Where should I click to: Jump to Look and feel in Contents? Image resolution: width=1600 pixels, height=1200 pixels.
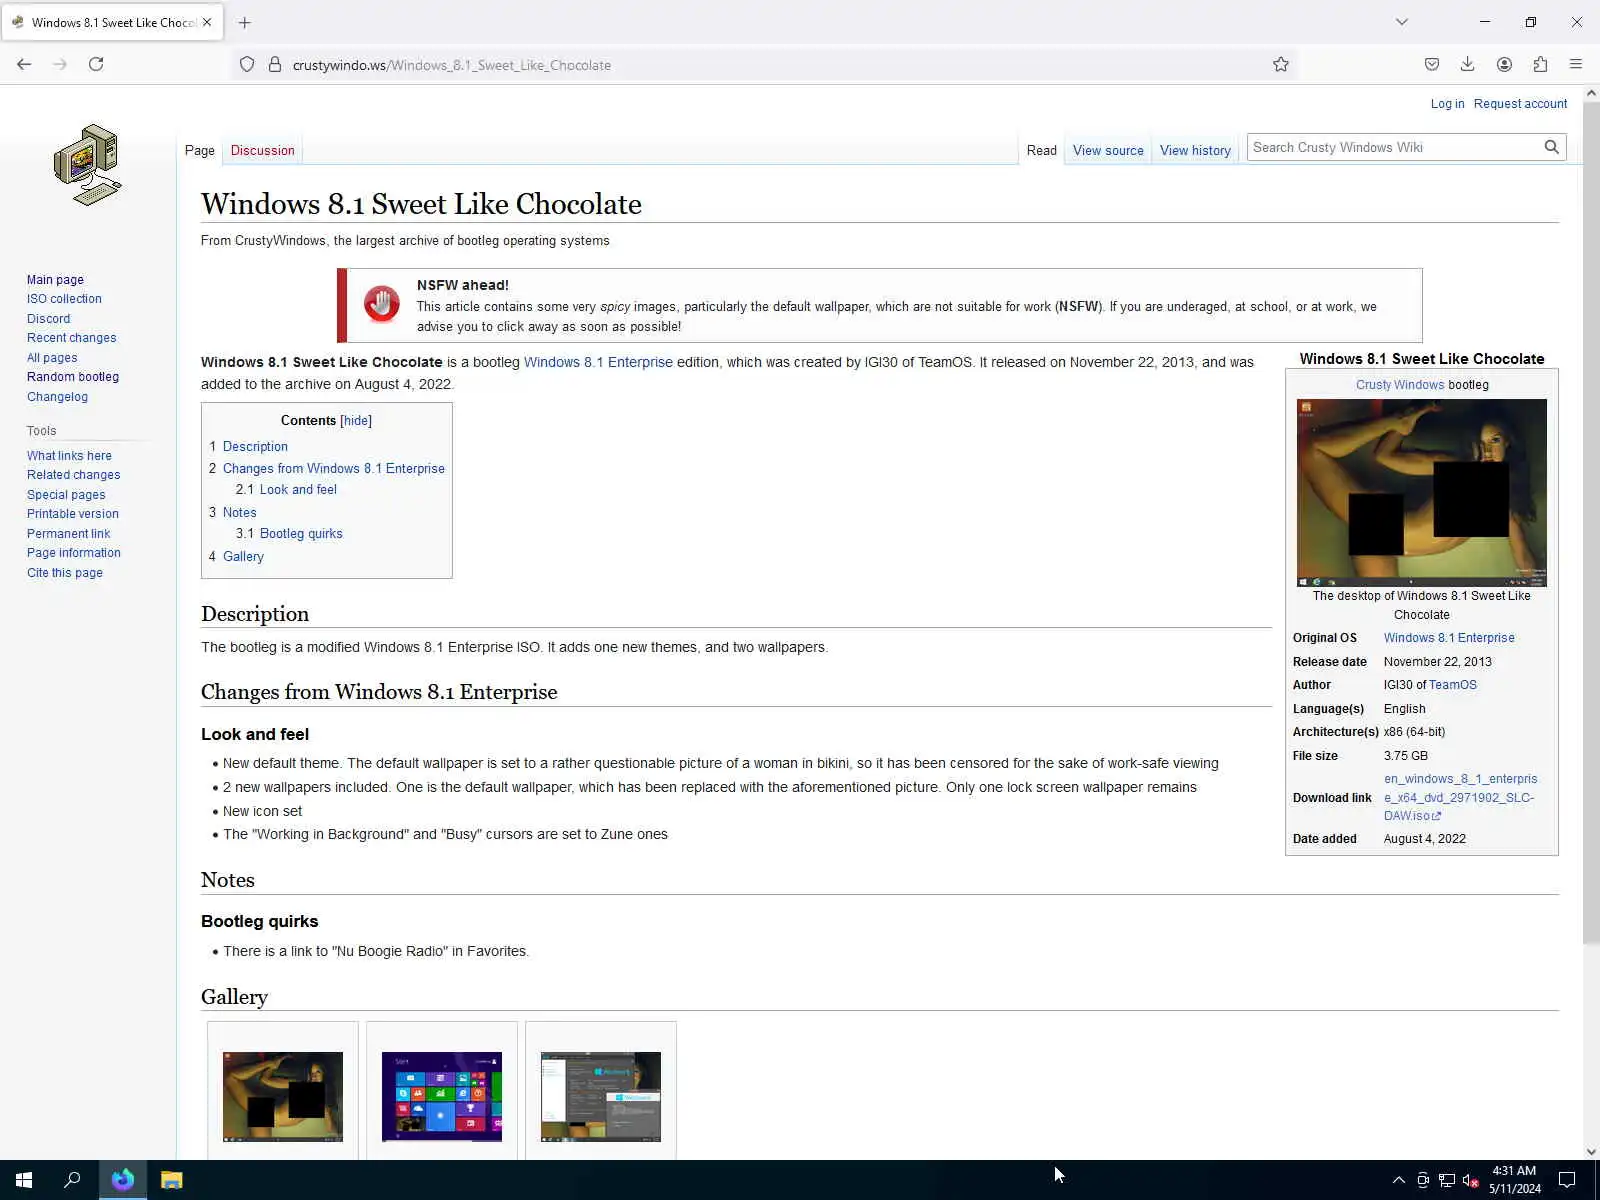tap(298, 490)
